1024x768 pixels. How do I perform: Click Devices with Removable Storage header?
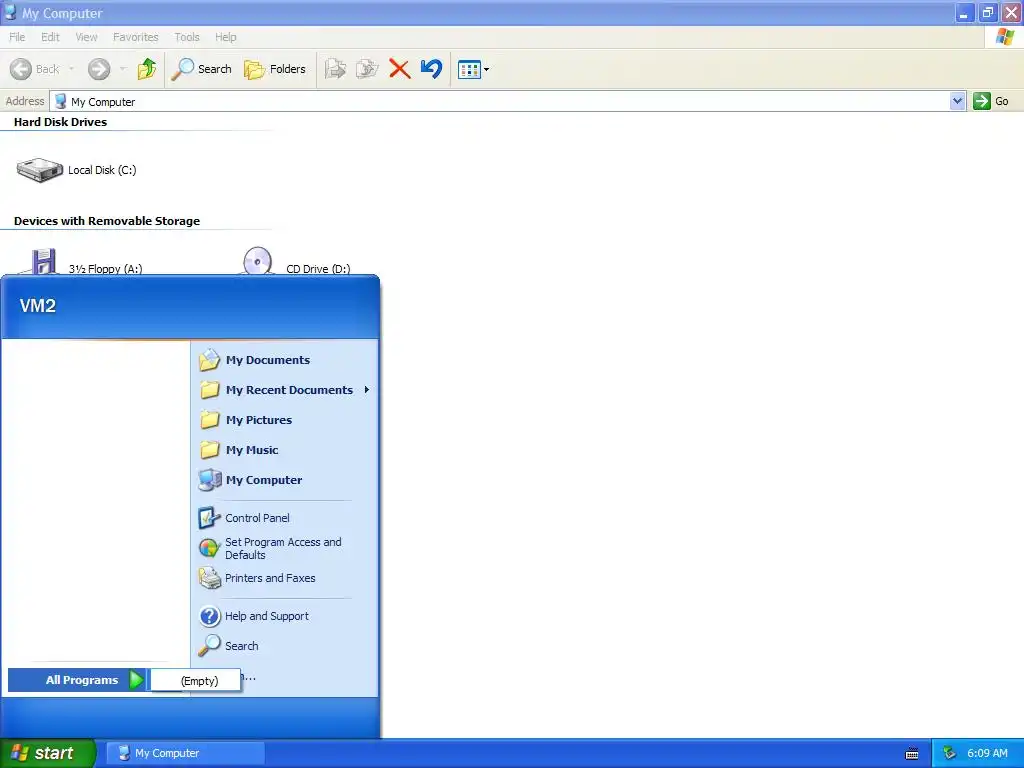tap(107, 221)
